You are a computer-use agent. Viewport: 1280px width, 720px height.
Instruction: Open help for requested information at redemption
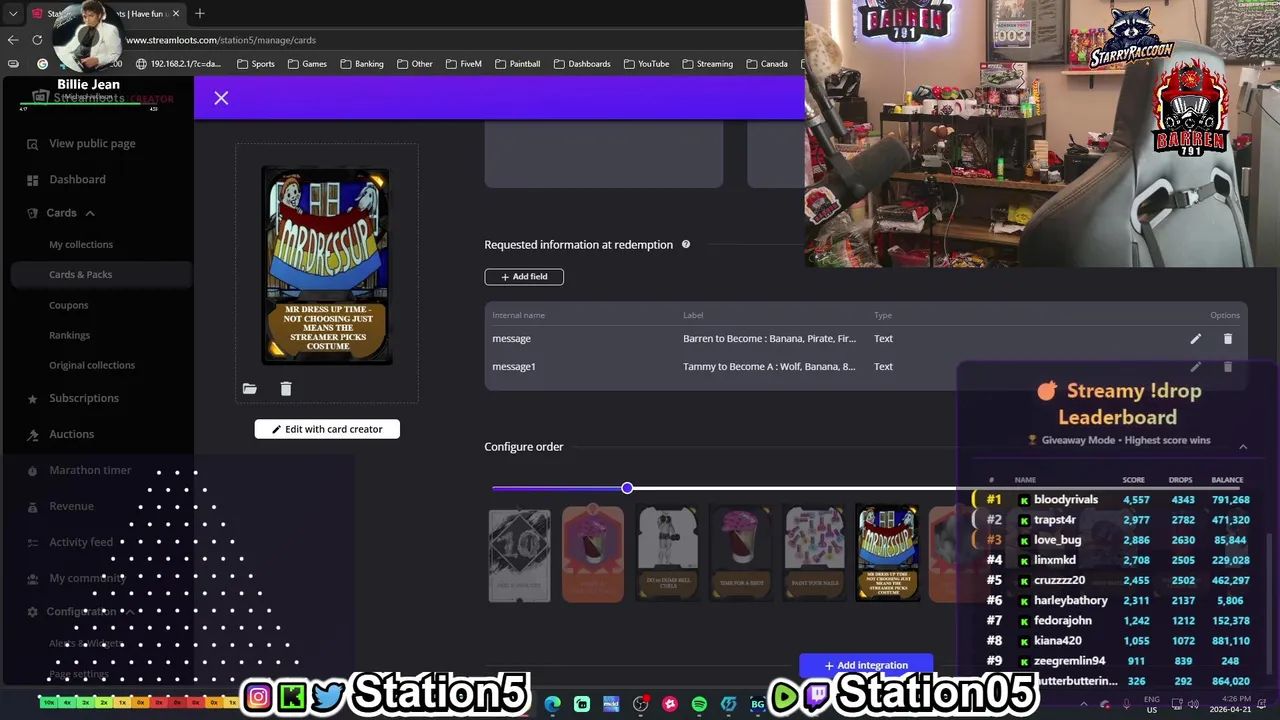686,244
